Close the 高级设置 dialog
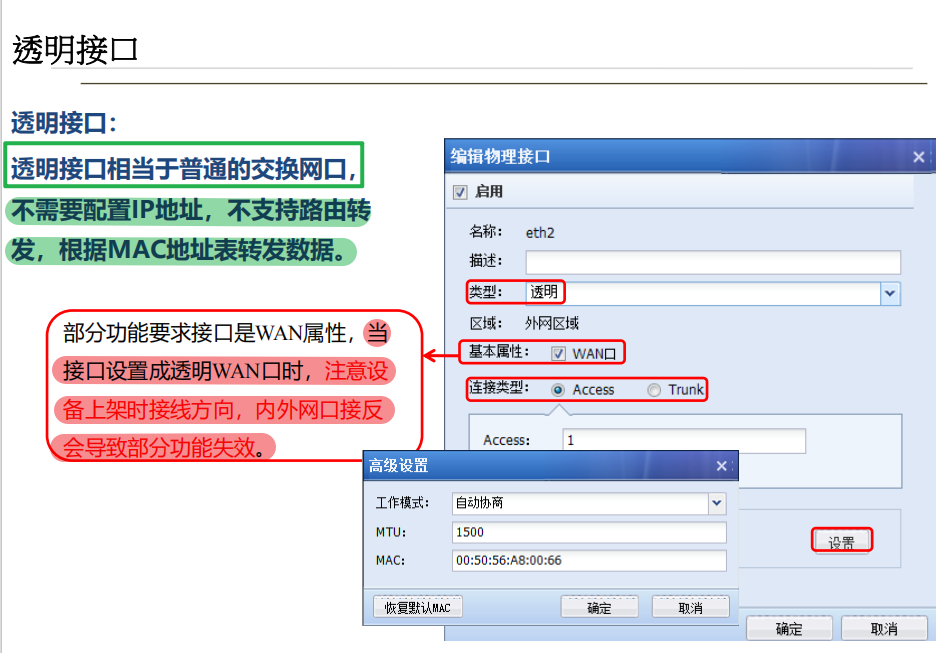Viewport: 949px width, 653px height. tap(721, 466)
